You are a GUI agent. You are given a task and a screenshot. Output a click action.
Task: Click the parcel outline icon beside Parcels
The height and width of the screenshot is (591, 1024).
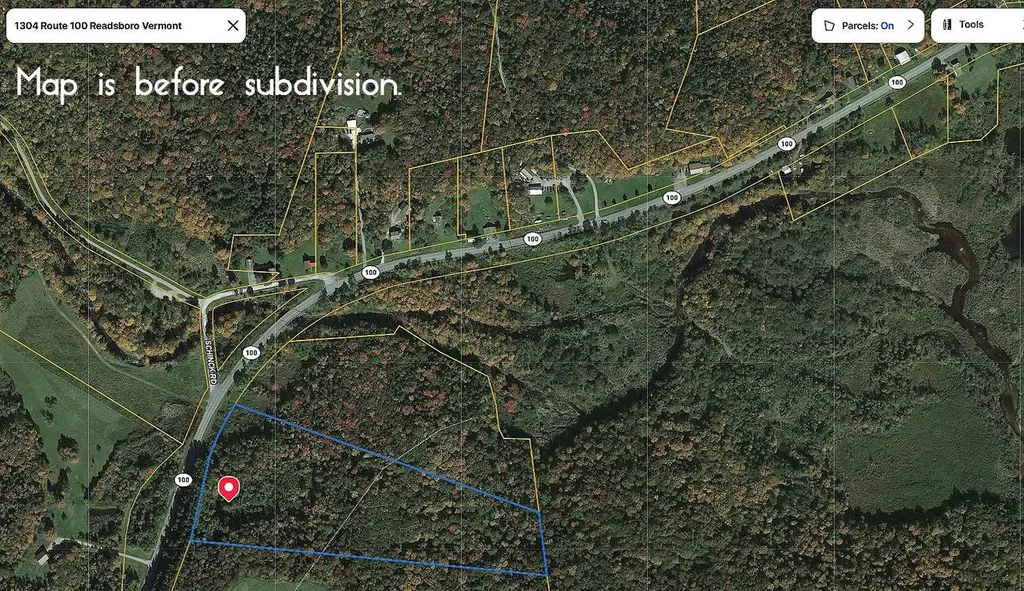(x=829, y=26)
